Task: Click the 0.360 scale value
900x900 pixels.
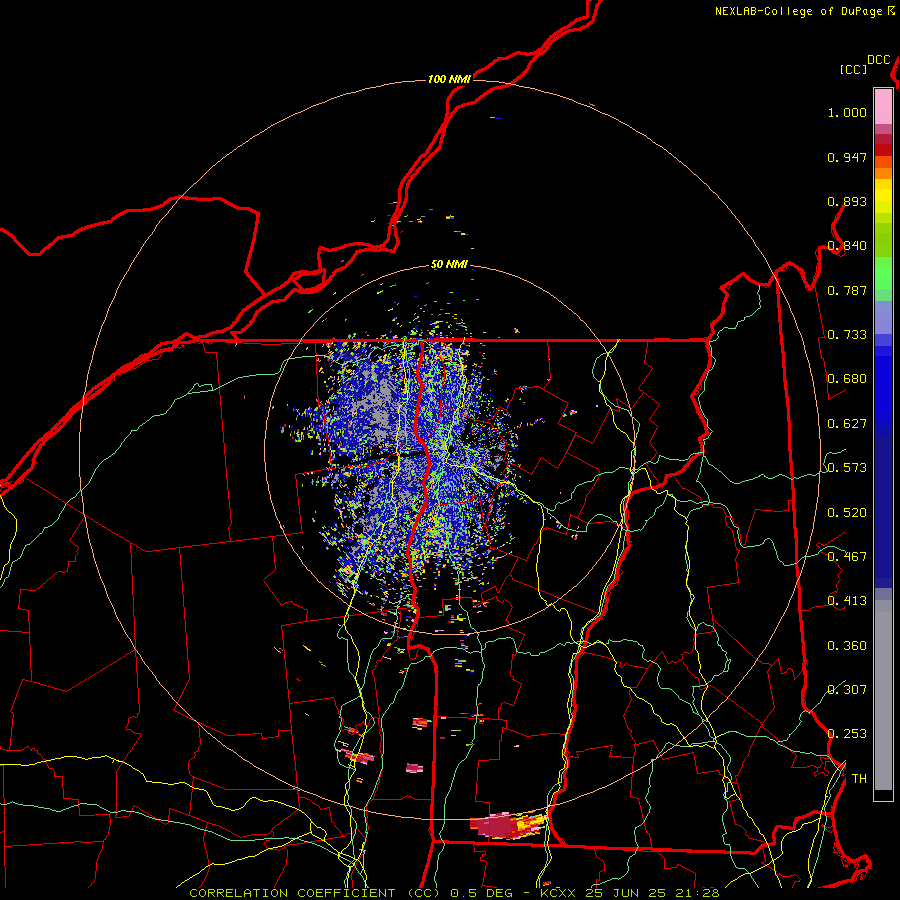Action: coord(847,646)
